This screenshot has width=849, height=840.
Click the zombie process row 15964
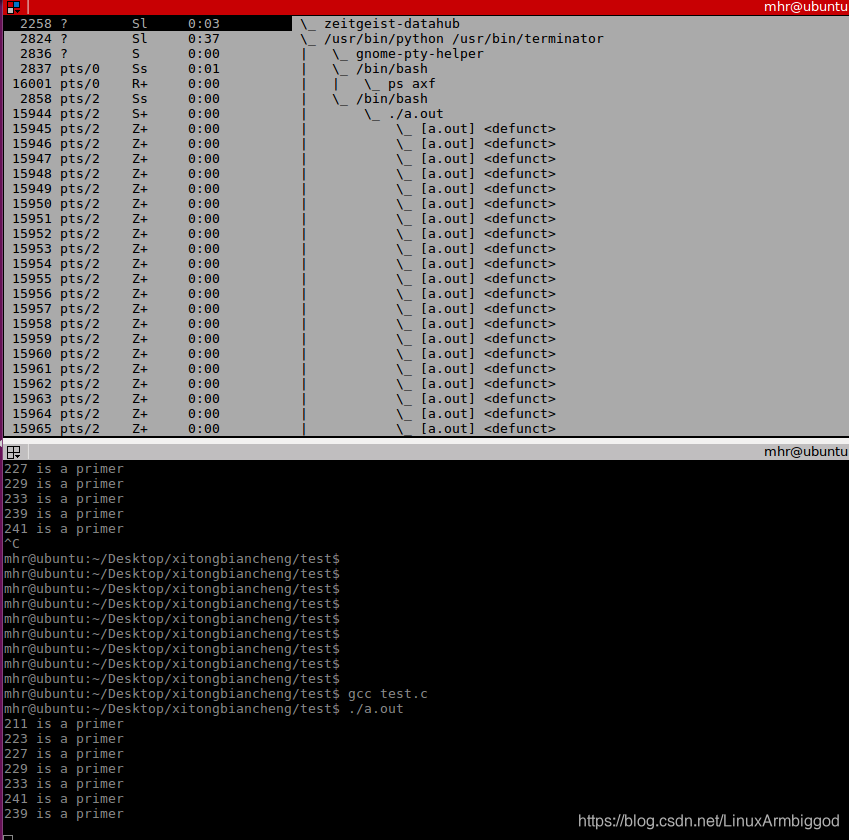284,414
